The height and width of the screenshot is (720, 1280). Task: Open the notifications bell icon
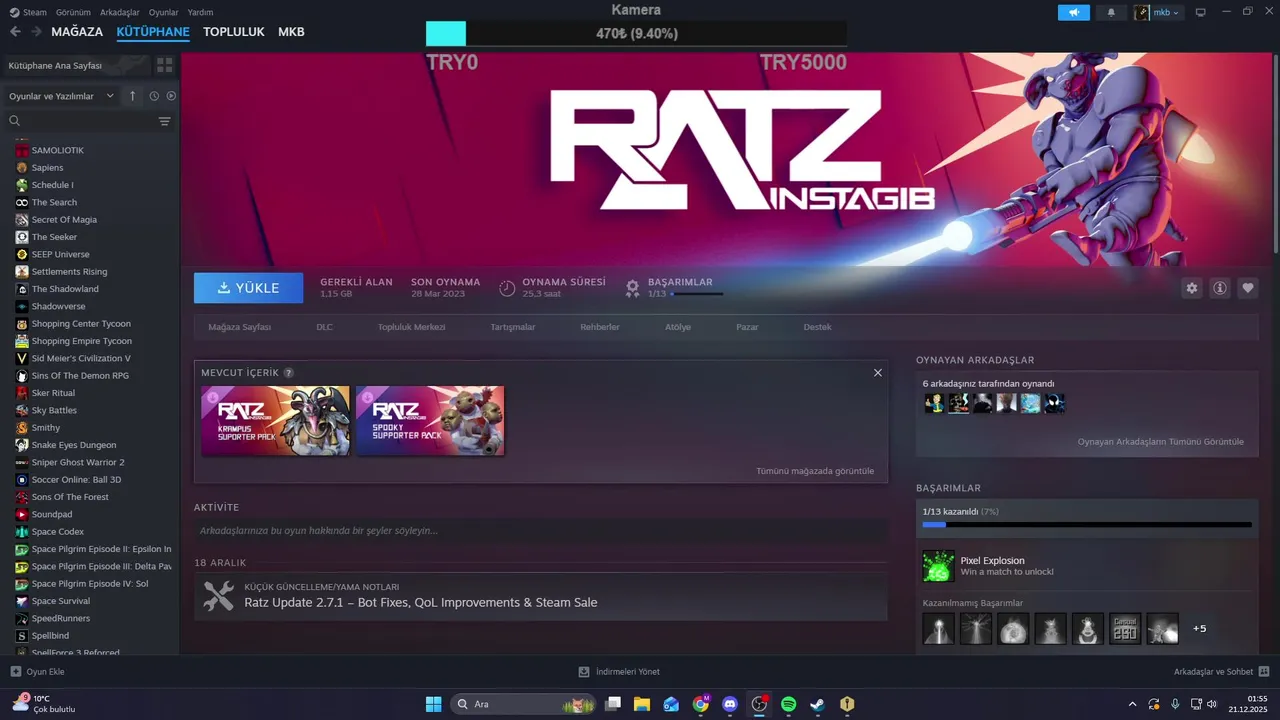pyautogui.click(x=1111, y=13)
